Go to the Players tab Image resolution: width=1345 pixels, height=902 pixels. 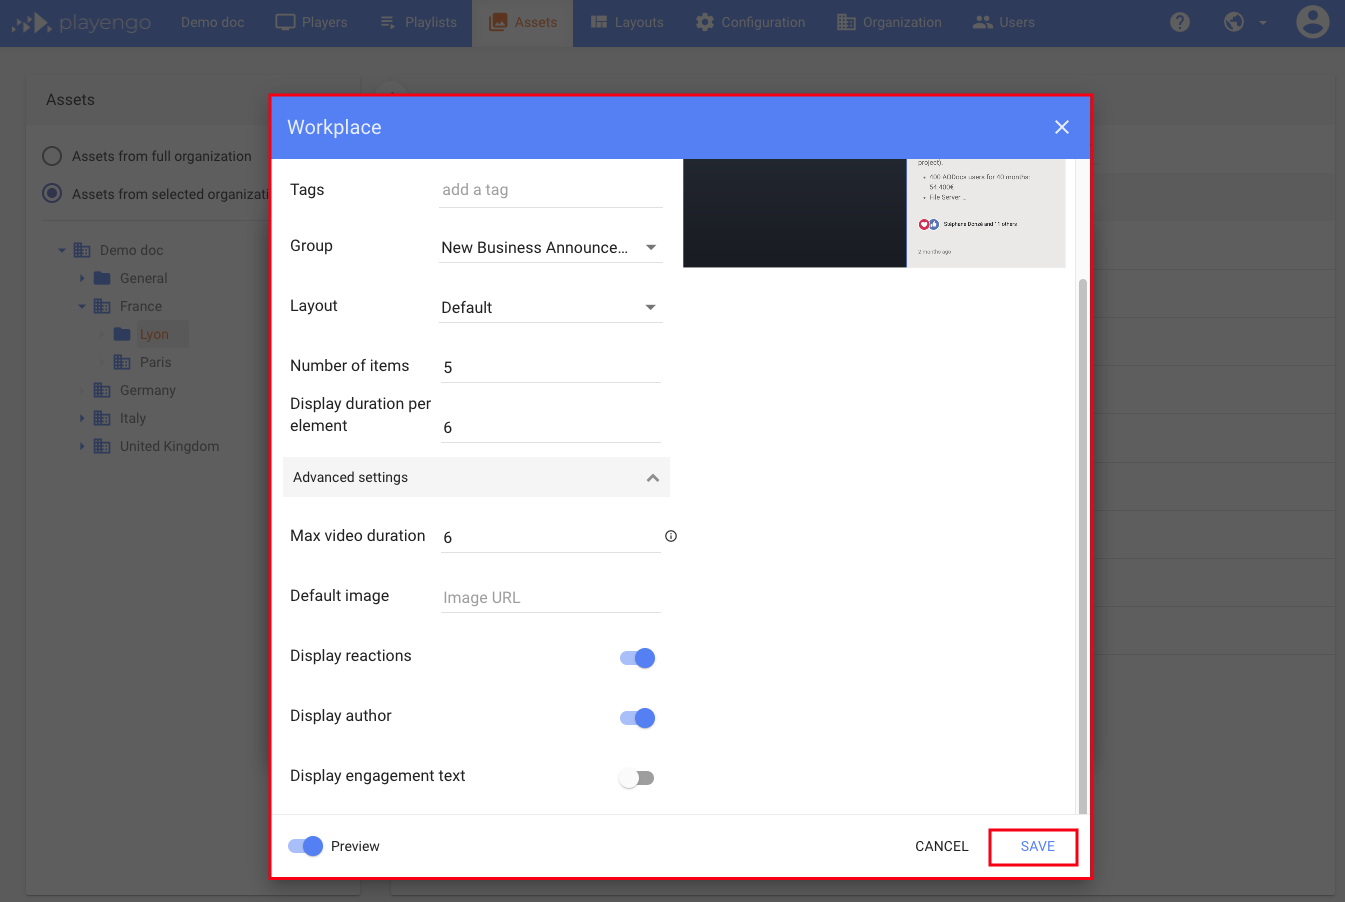[311, 22]
